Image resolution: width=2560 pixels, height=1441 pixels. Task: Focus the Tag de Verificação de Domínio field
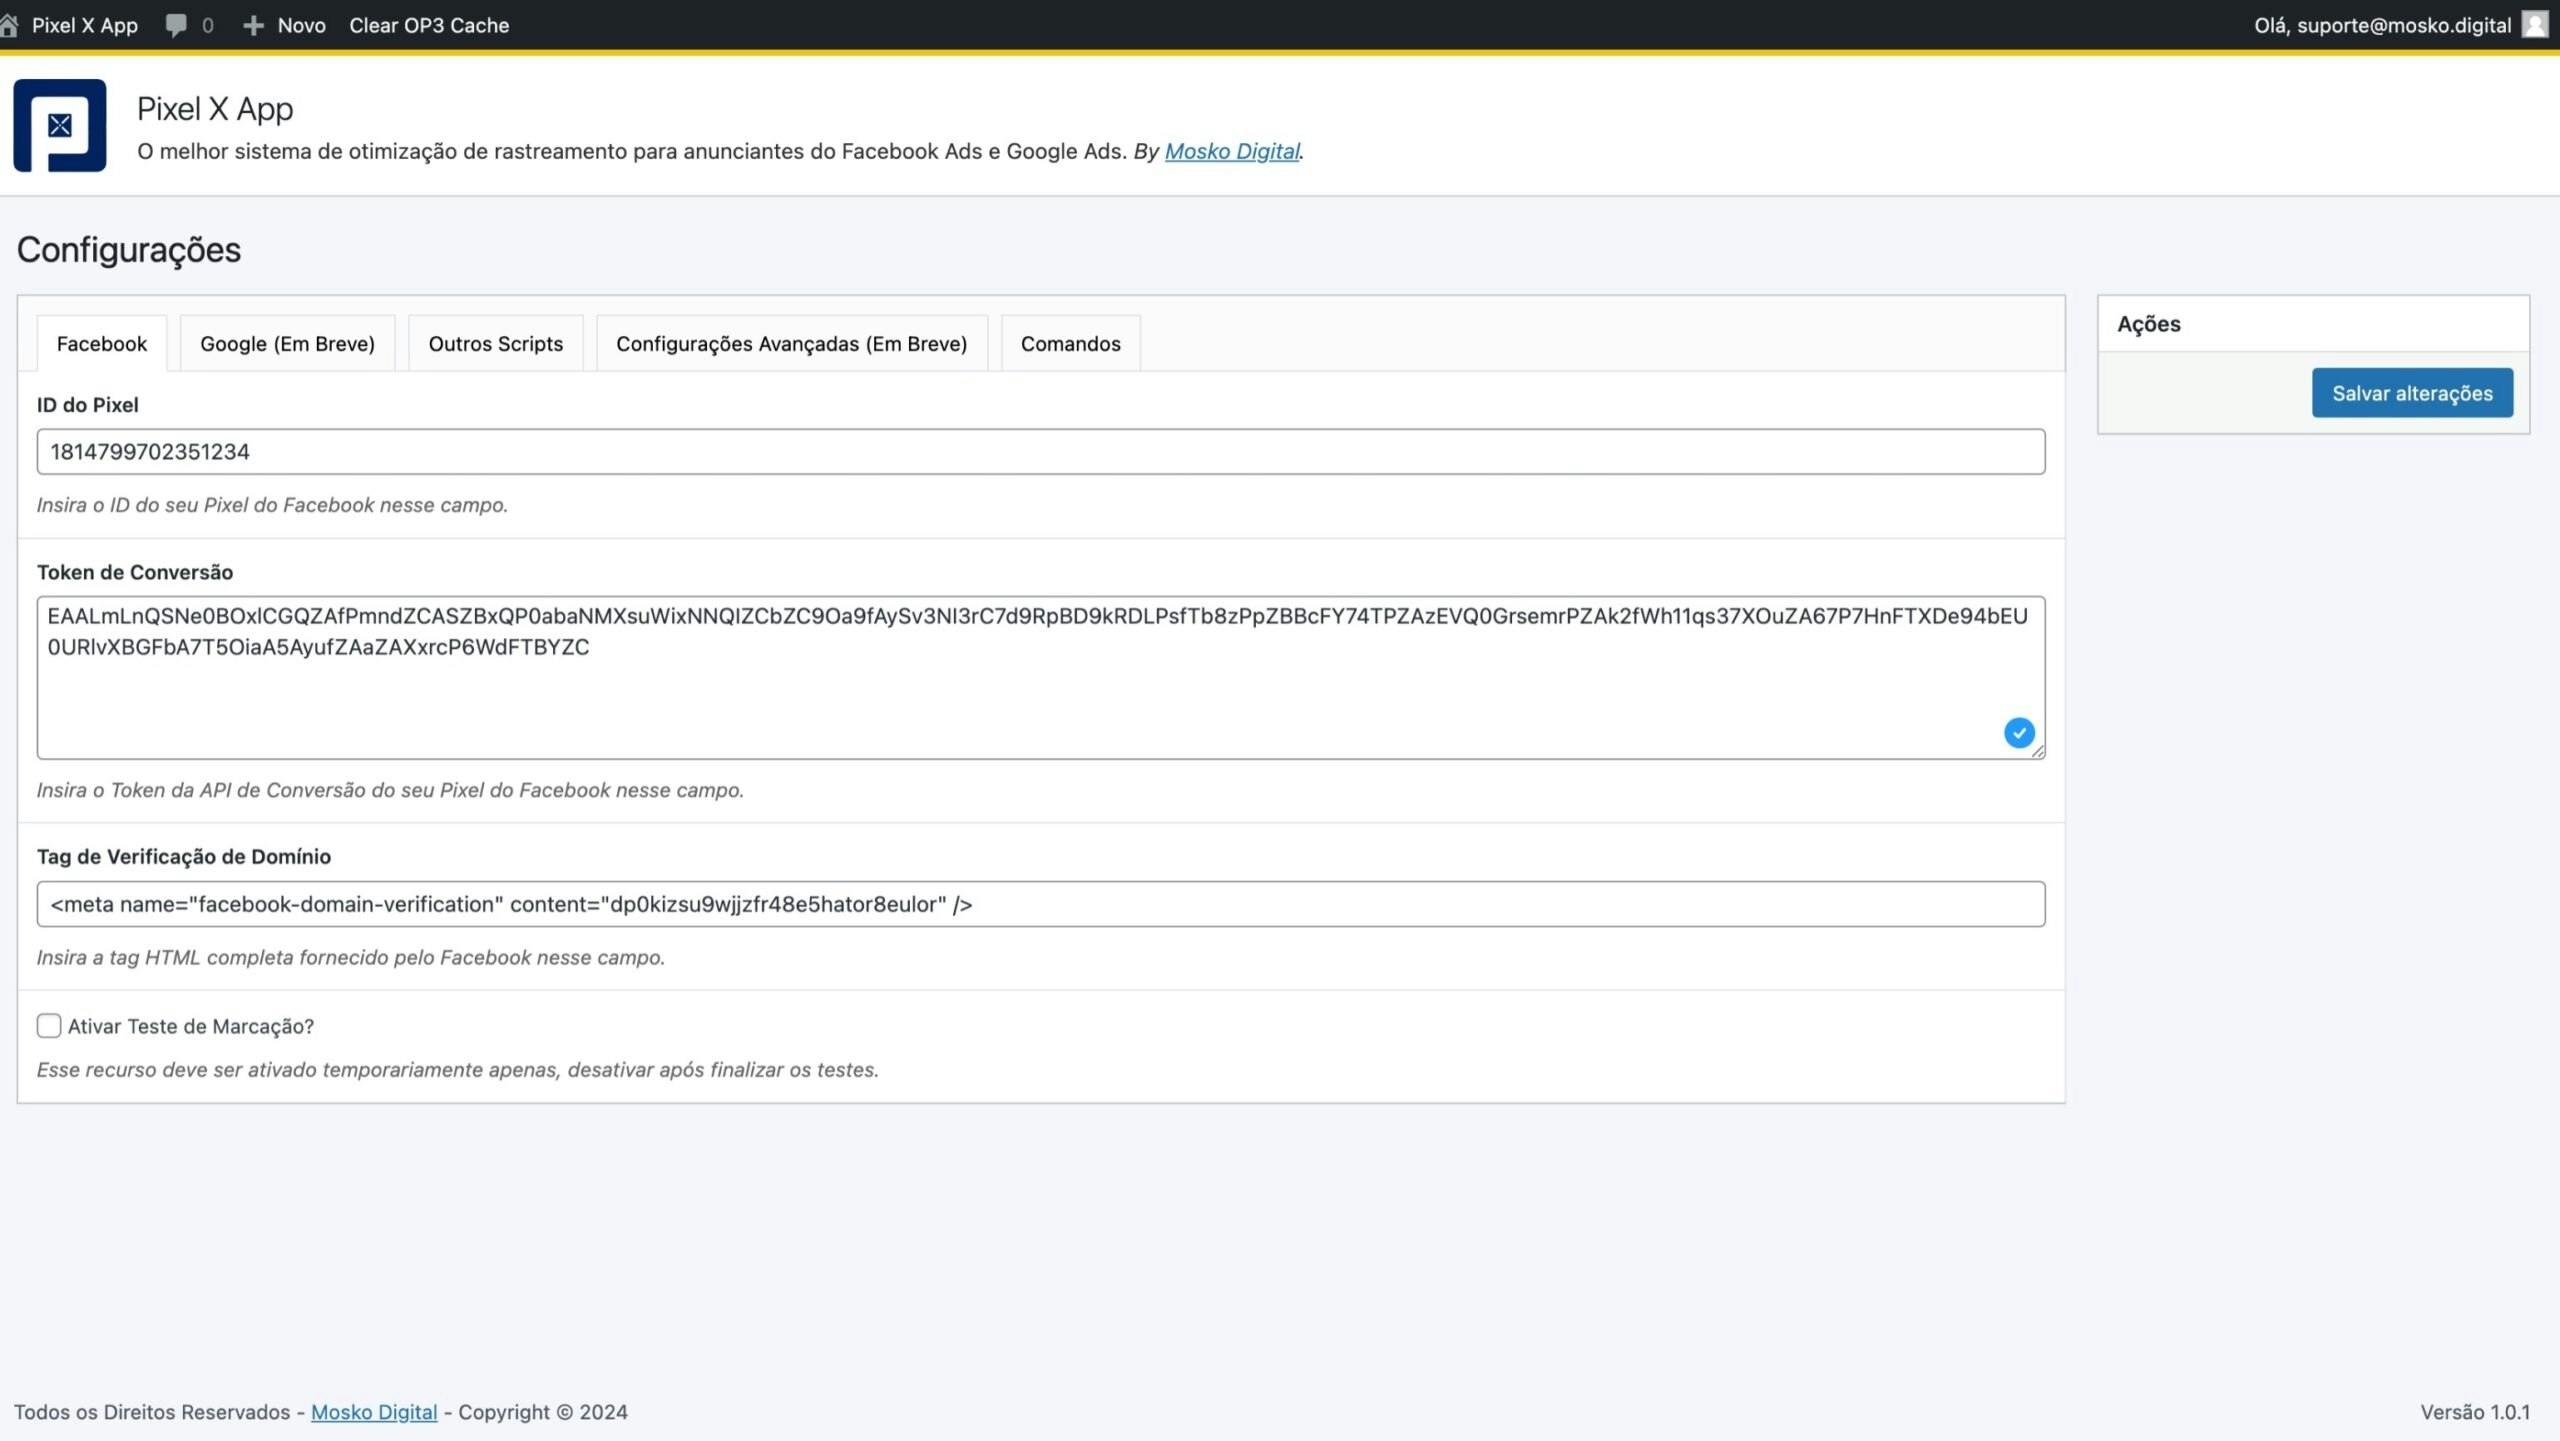(1041, 904)
